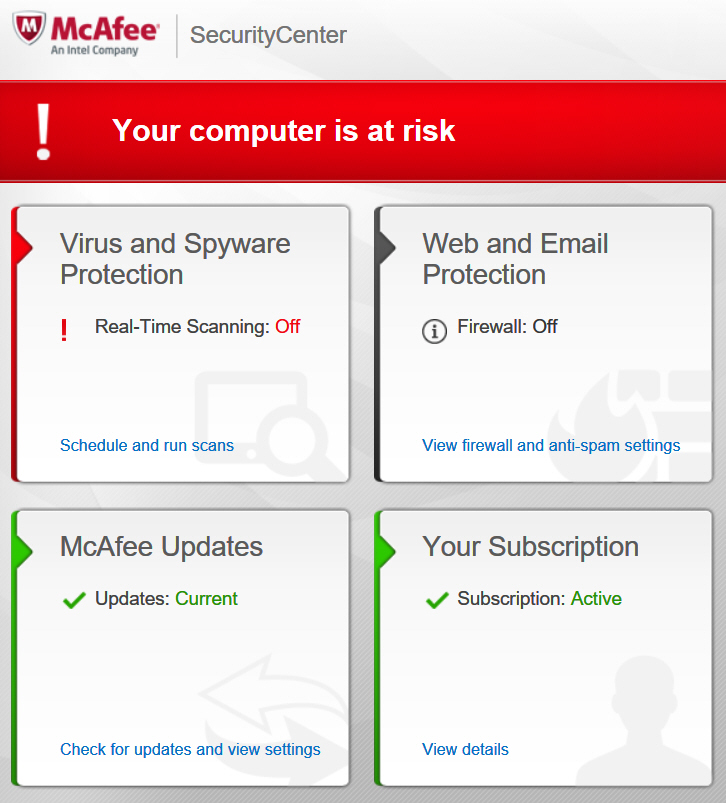Screen dimensions: 726x803
Task: Click the red exclamation icon beside Real-Time Scanning
Action: point(64,330)
